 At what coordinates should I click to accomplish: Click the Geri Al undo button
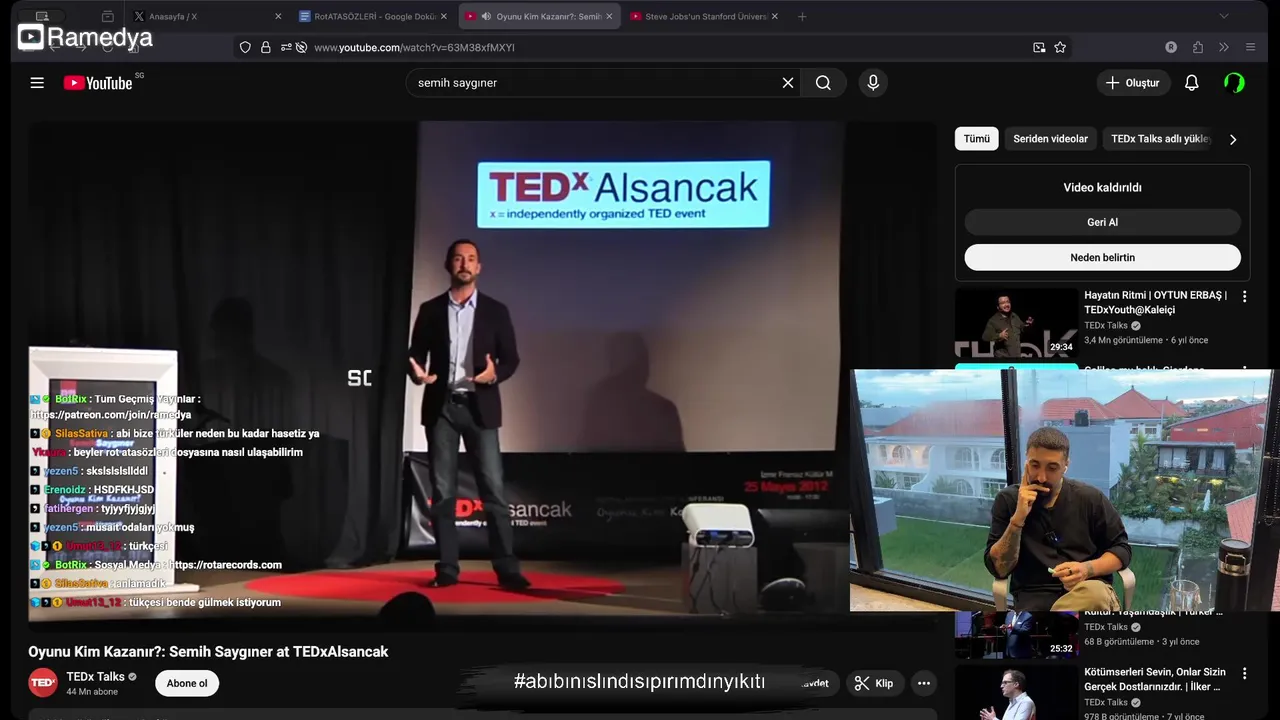pyautogui.click(x=1103, y=222)
